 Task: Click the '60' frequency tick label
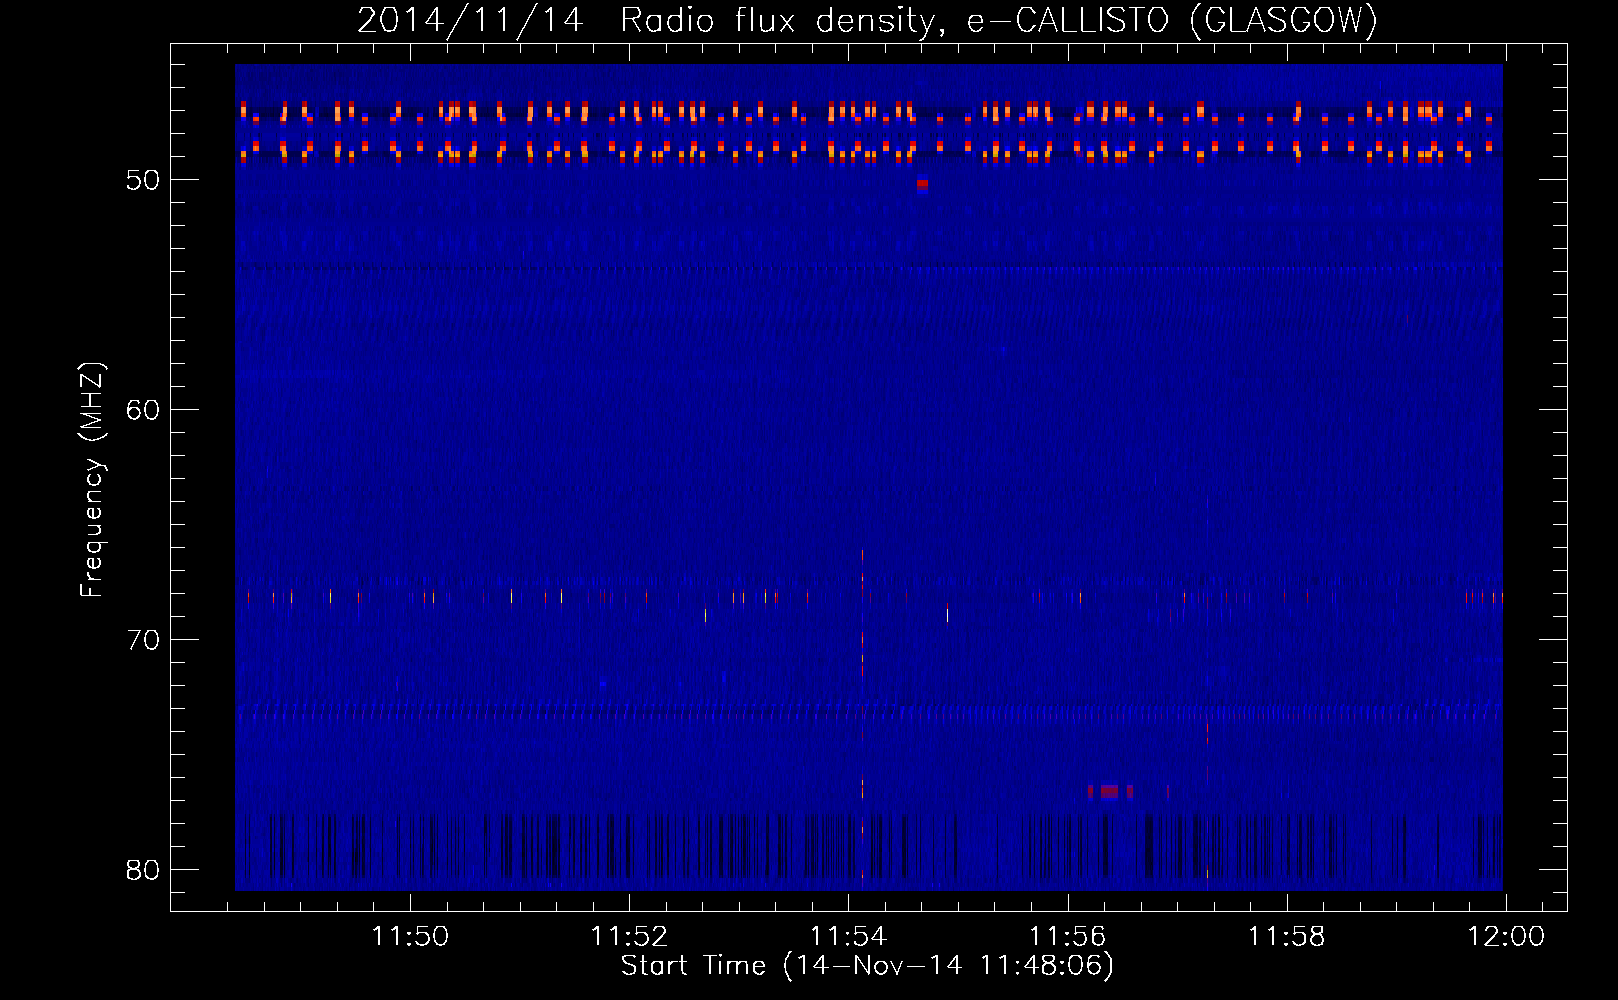tap(143, 410)
